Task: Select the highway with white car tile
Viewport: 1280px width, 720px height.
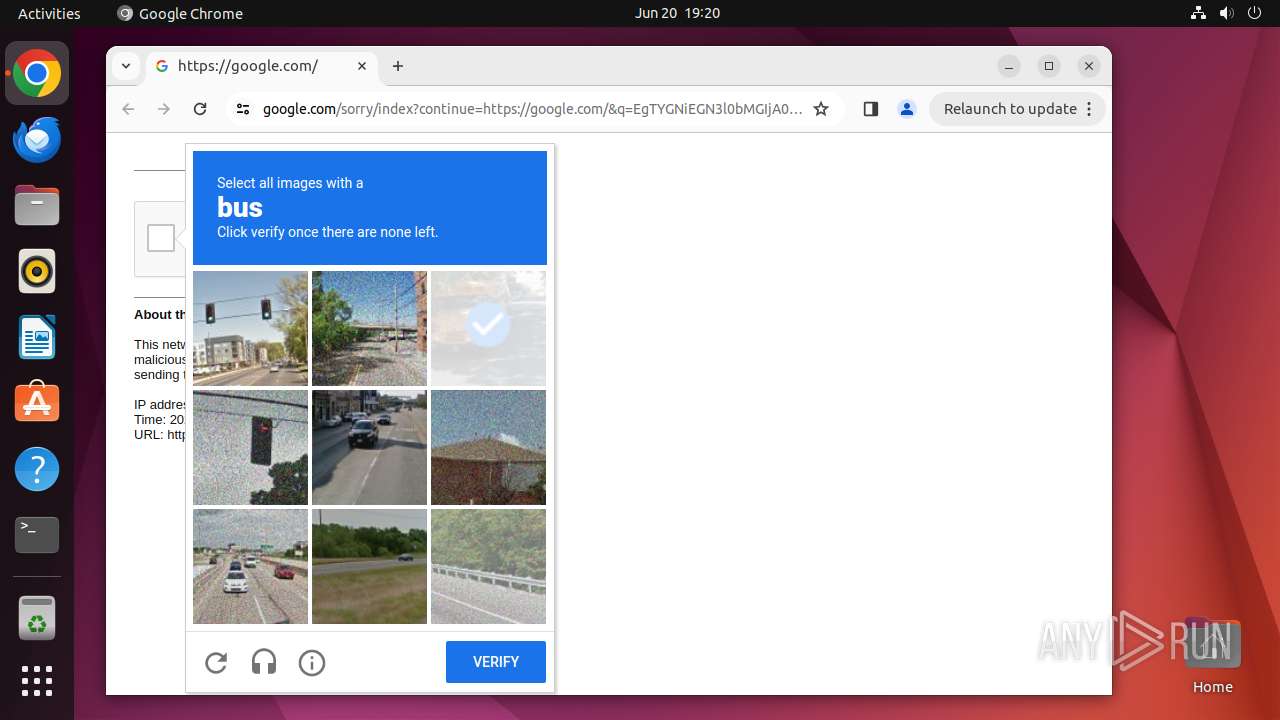Action: pos(250,566)
